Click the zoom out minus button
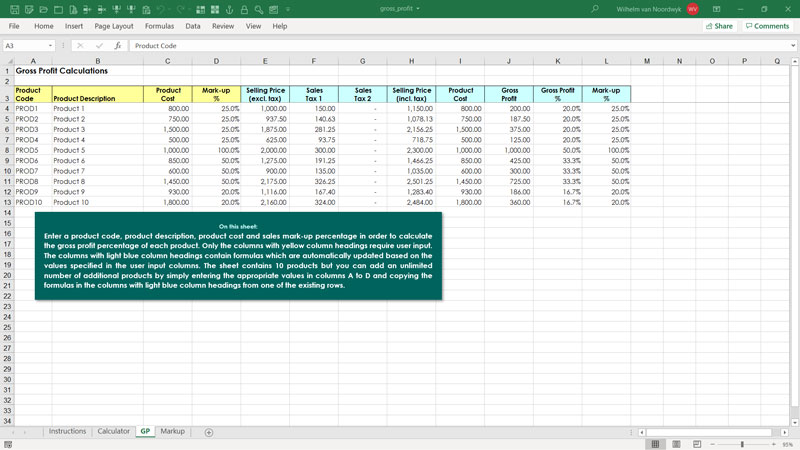800x450 pixels. (x=713, y=444)
